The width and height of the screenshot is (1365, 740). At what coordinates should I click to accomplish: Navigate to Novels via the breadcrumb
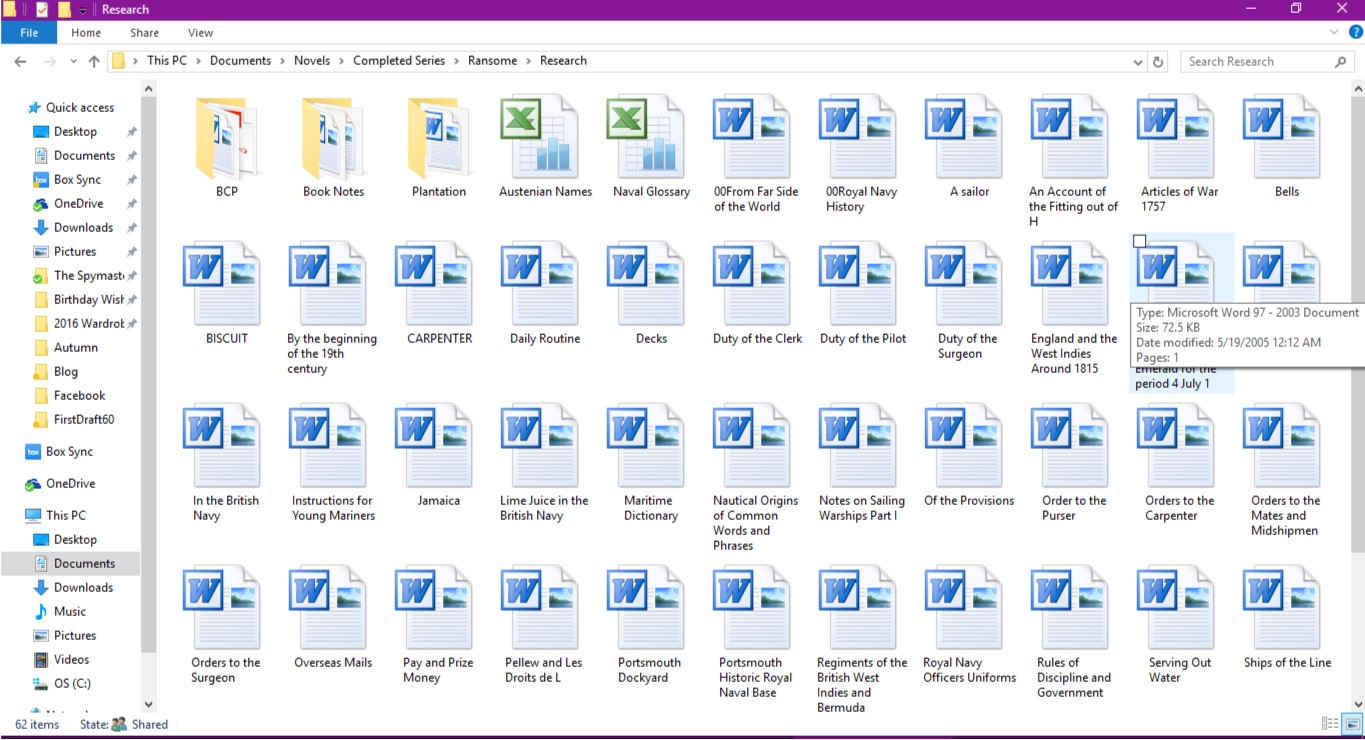point(312,61)
